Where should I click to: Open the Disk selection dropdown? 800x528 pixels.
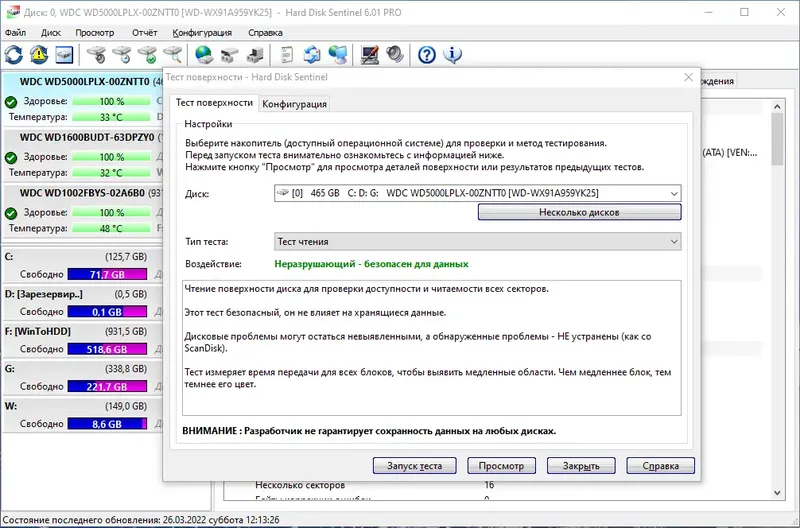point(477,193)
